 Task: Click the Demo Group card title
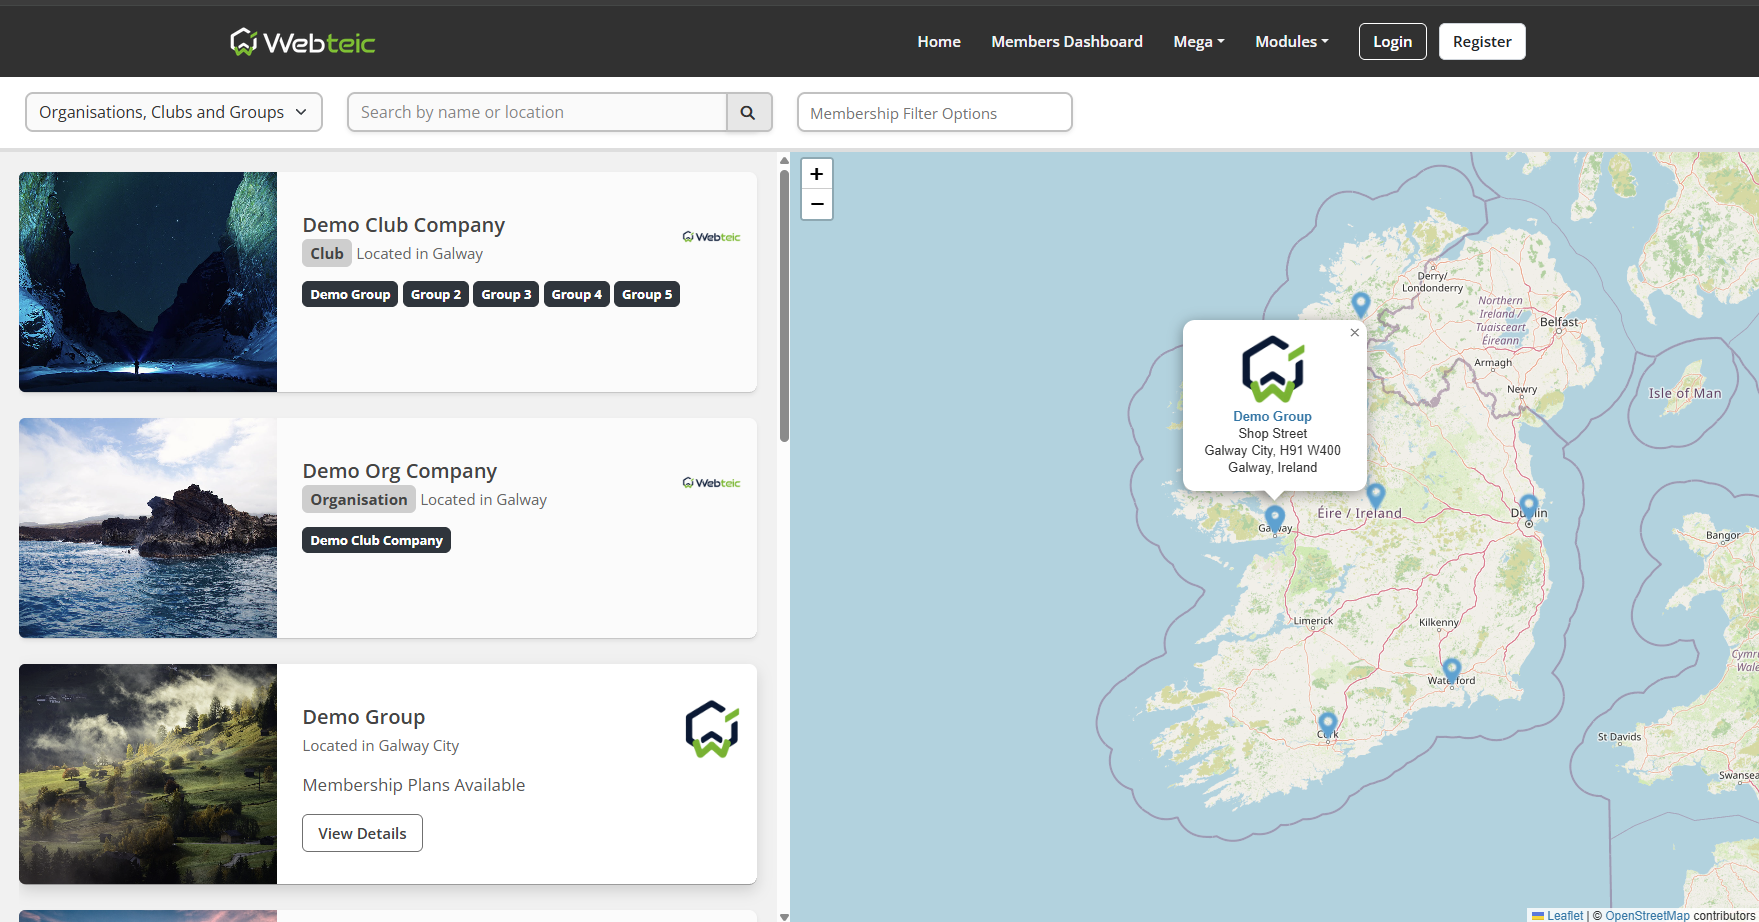pos(364,717)
